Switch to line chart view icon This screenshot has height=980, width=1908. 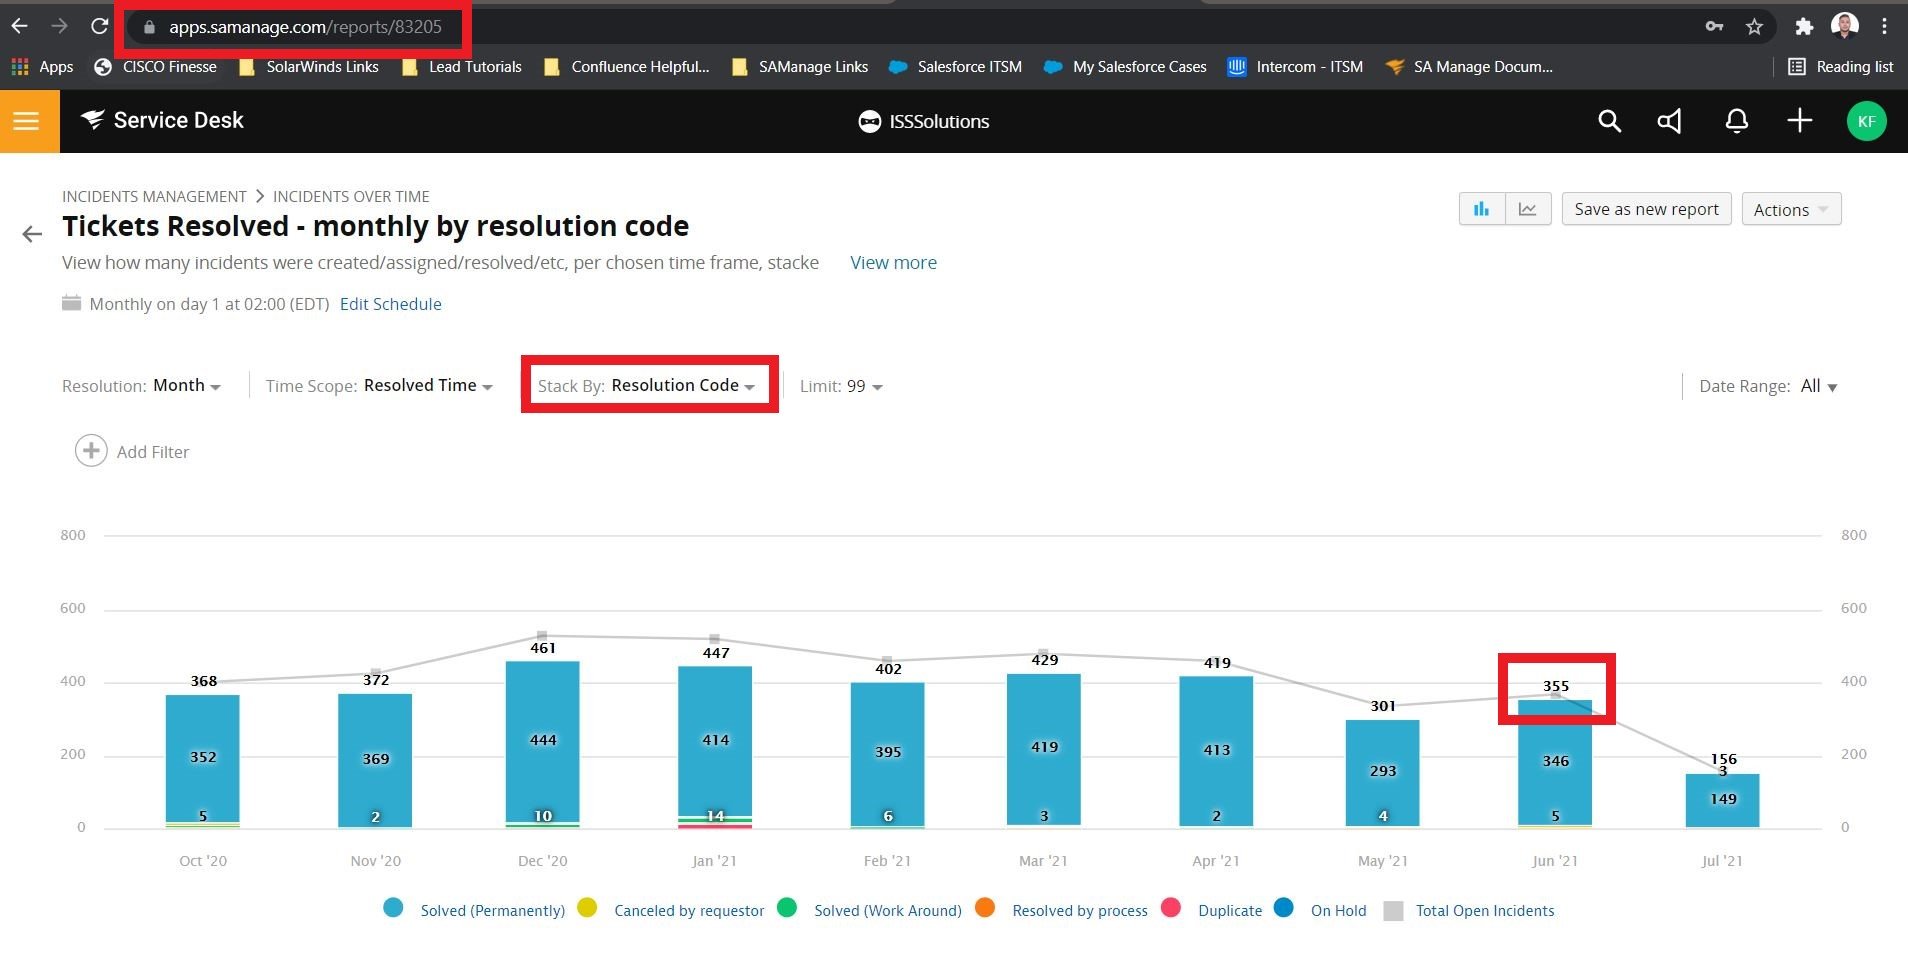point(1528,209)
